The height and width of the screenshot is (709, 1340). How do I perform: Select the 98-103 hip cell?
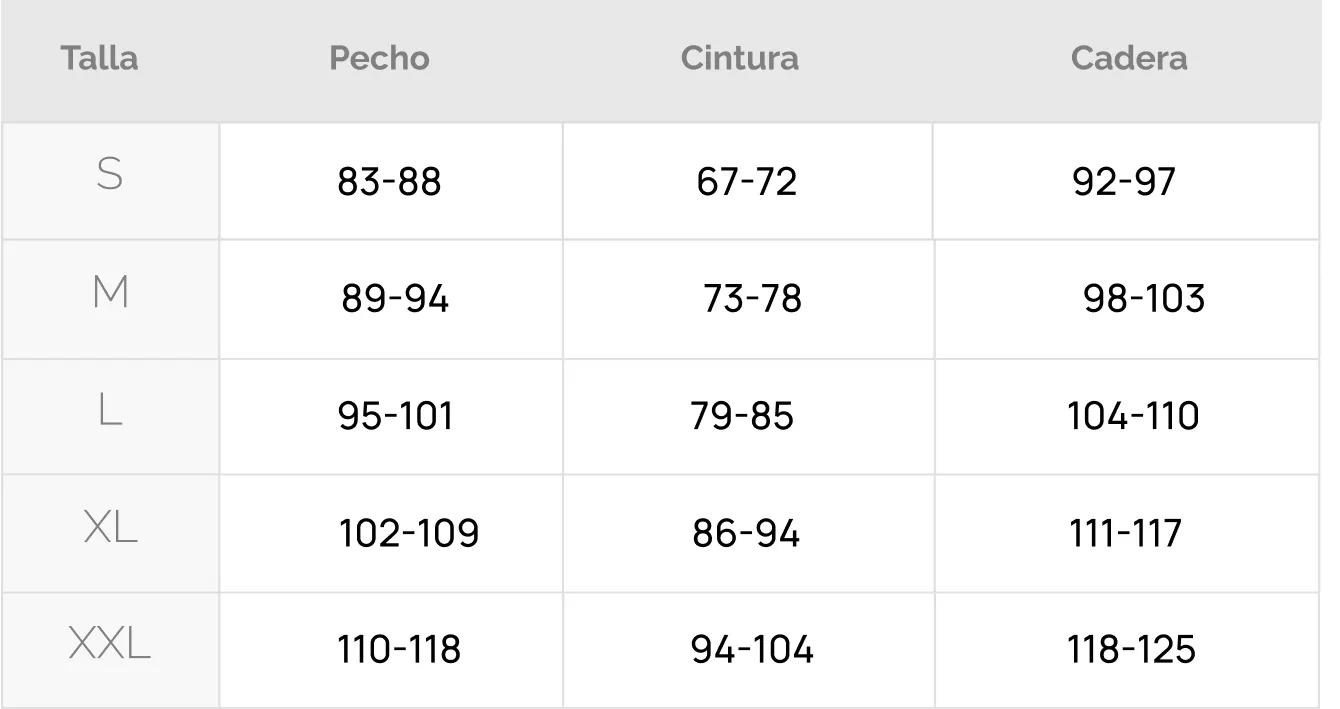tap(1144, 298)
